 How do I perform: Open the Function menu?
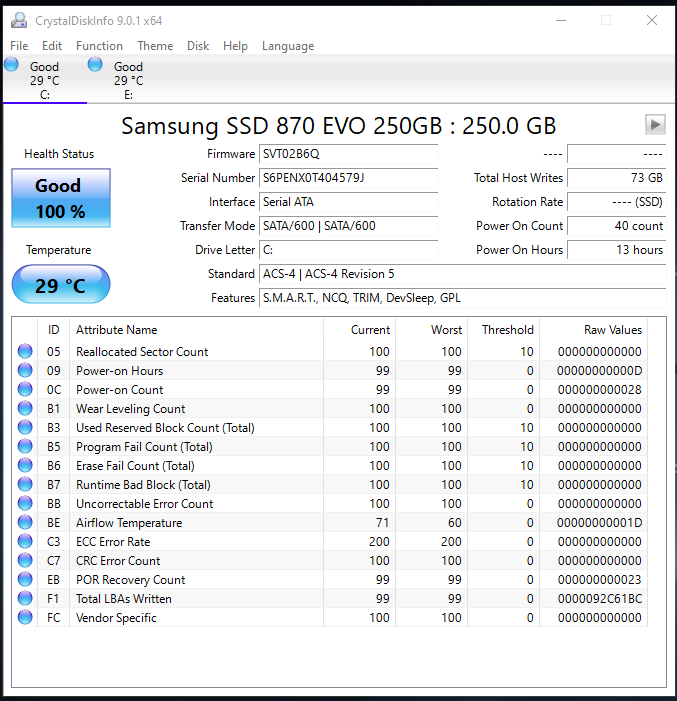tap(99, 46)
